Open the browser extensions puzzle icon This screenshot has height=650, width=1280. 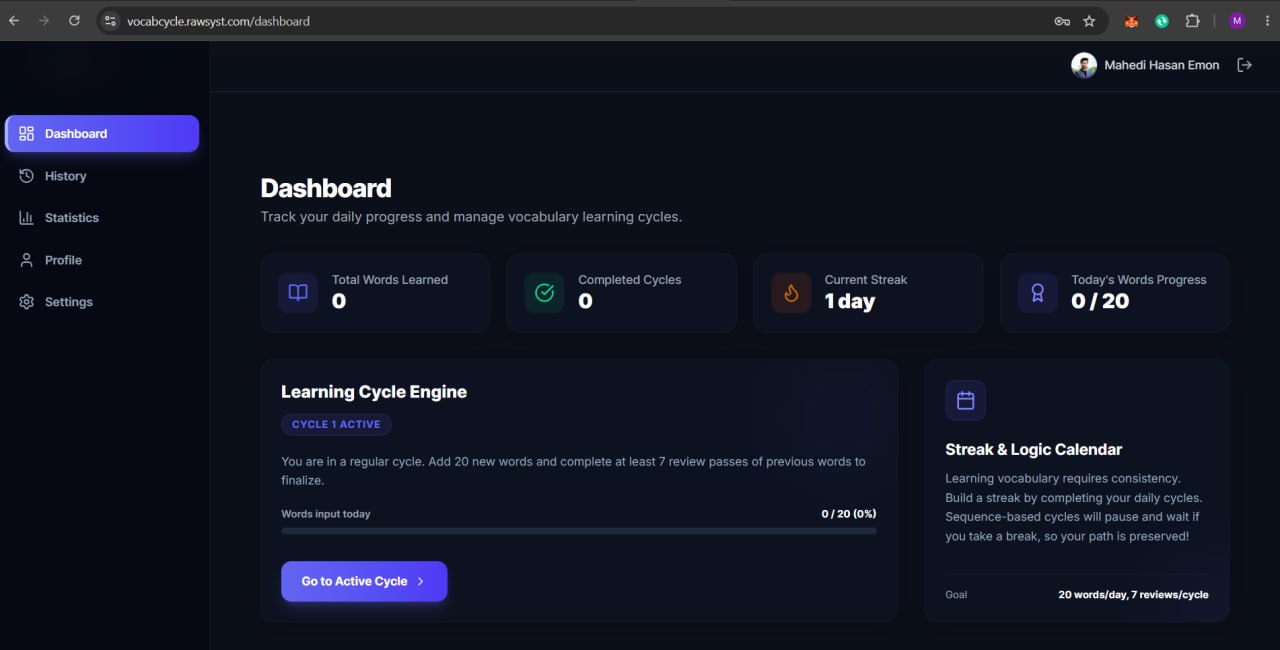click(x=1192, y=21)
